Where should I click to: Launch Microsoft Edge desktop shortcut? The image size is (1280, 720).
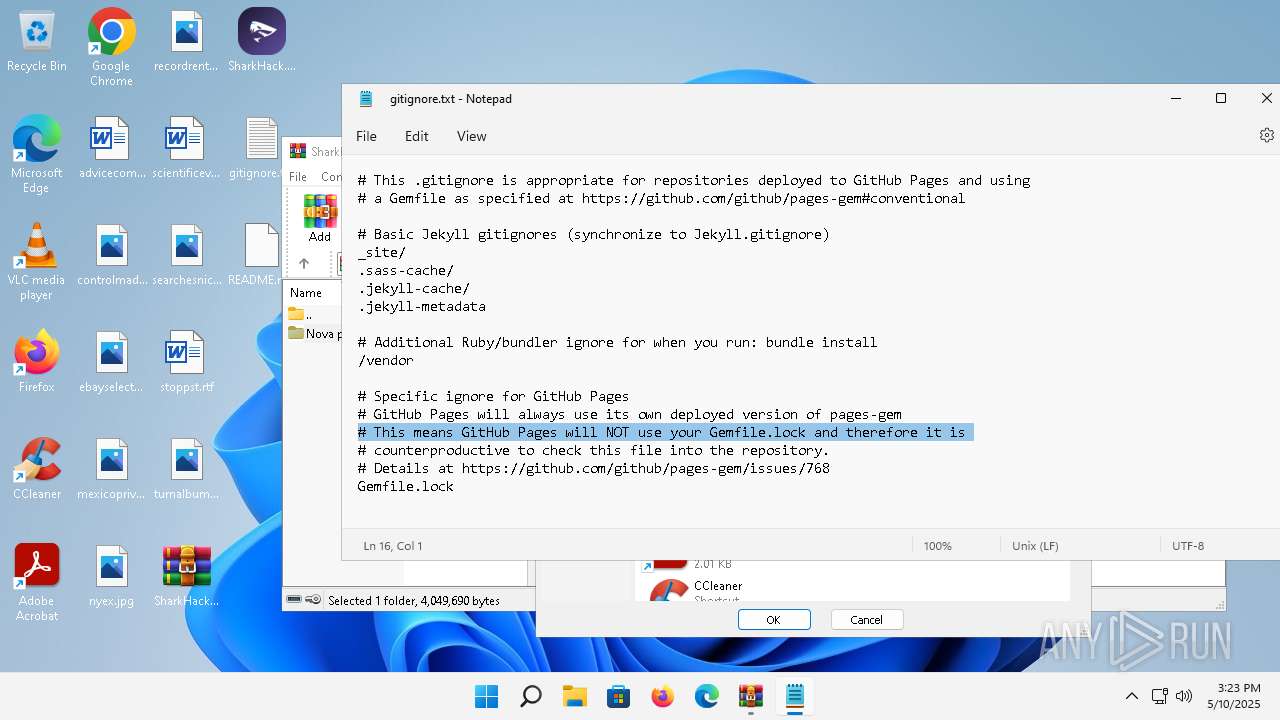[37, 153]
